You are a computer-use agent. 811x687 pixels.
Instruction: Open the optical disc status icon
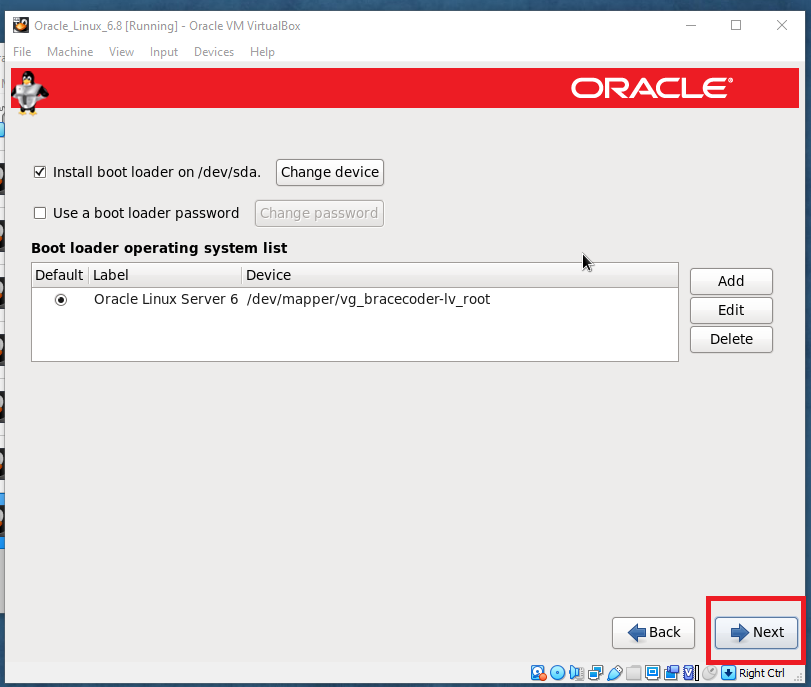[557, 673]
